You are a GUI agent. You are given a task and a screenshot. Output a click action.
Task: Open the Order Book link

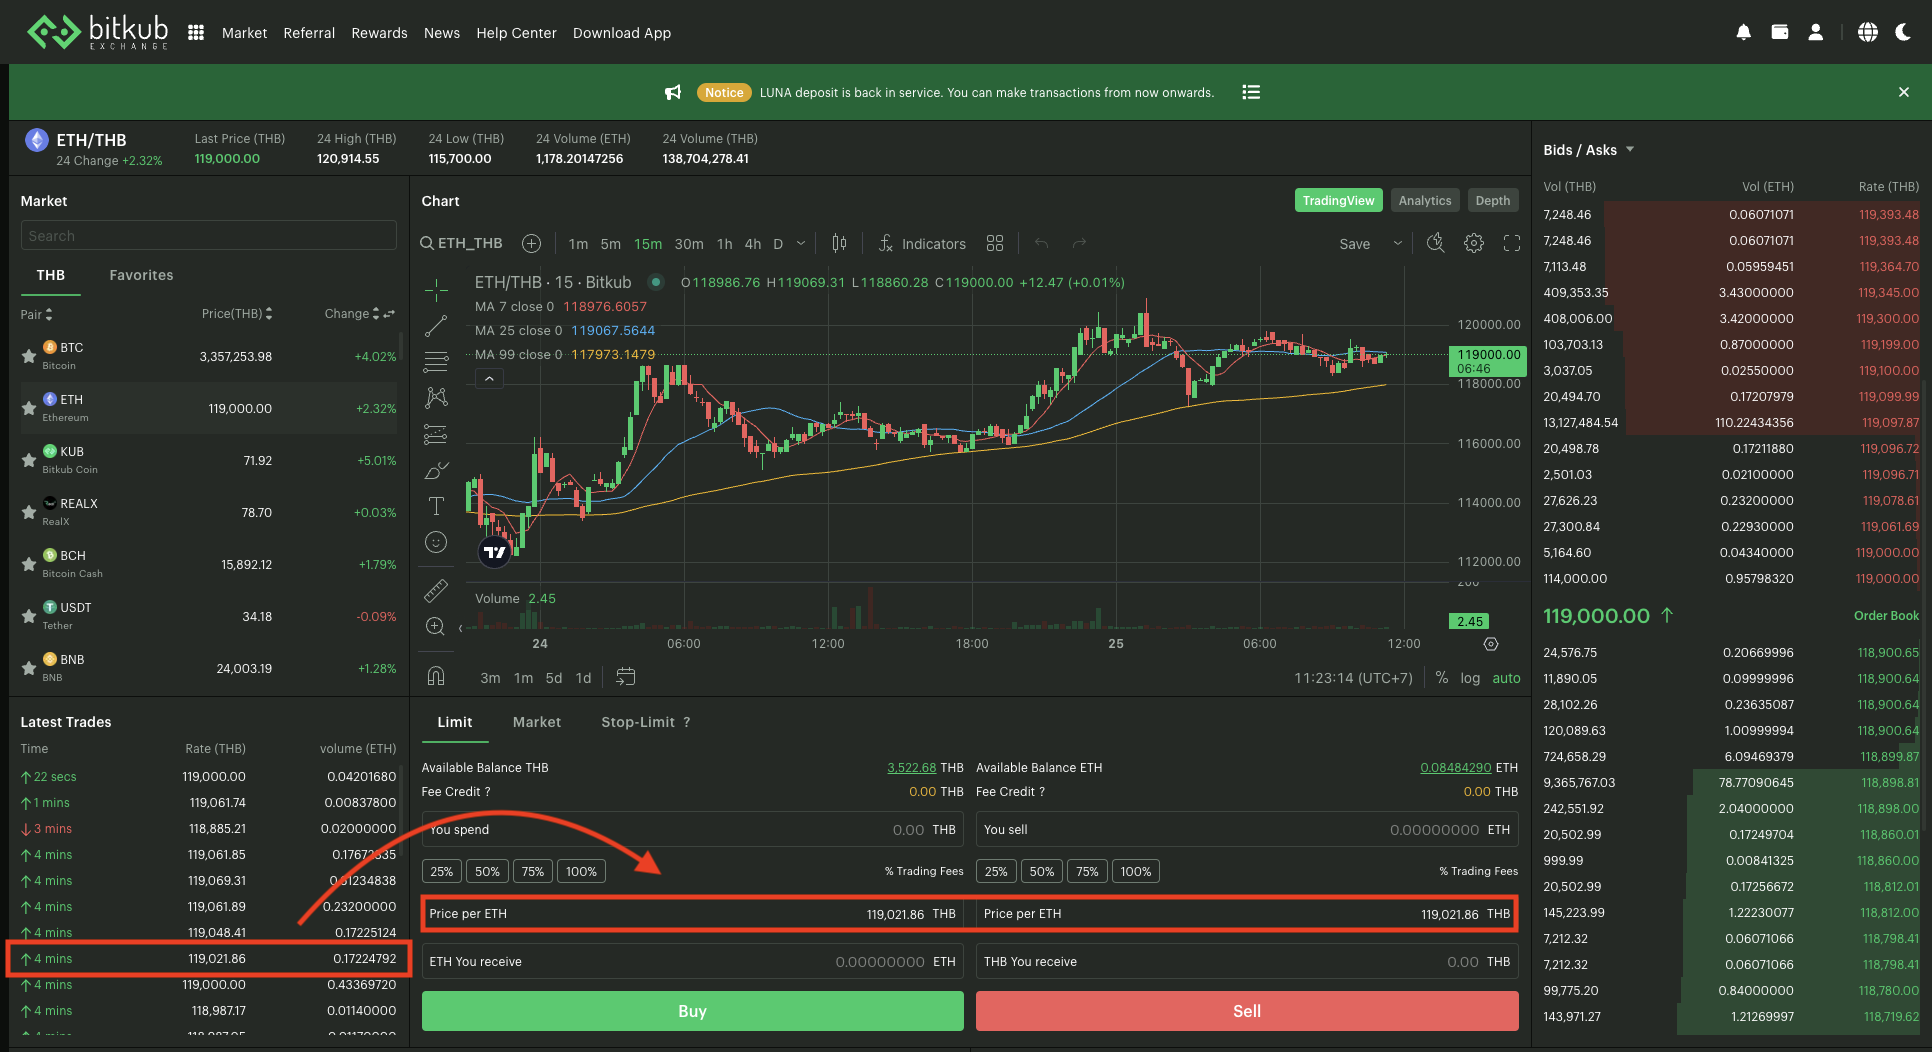tap(1886, 615)
